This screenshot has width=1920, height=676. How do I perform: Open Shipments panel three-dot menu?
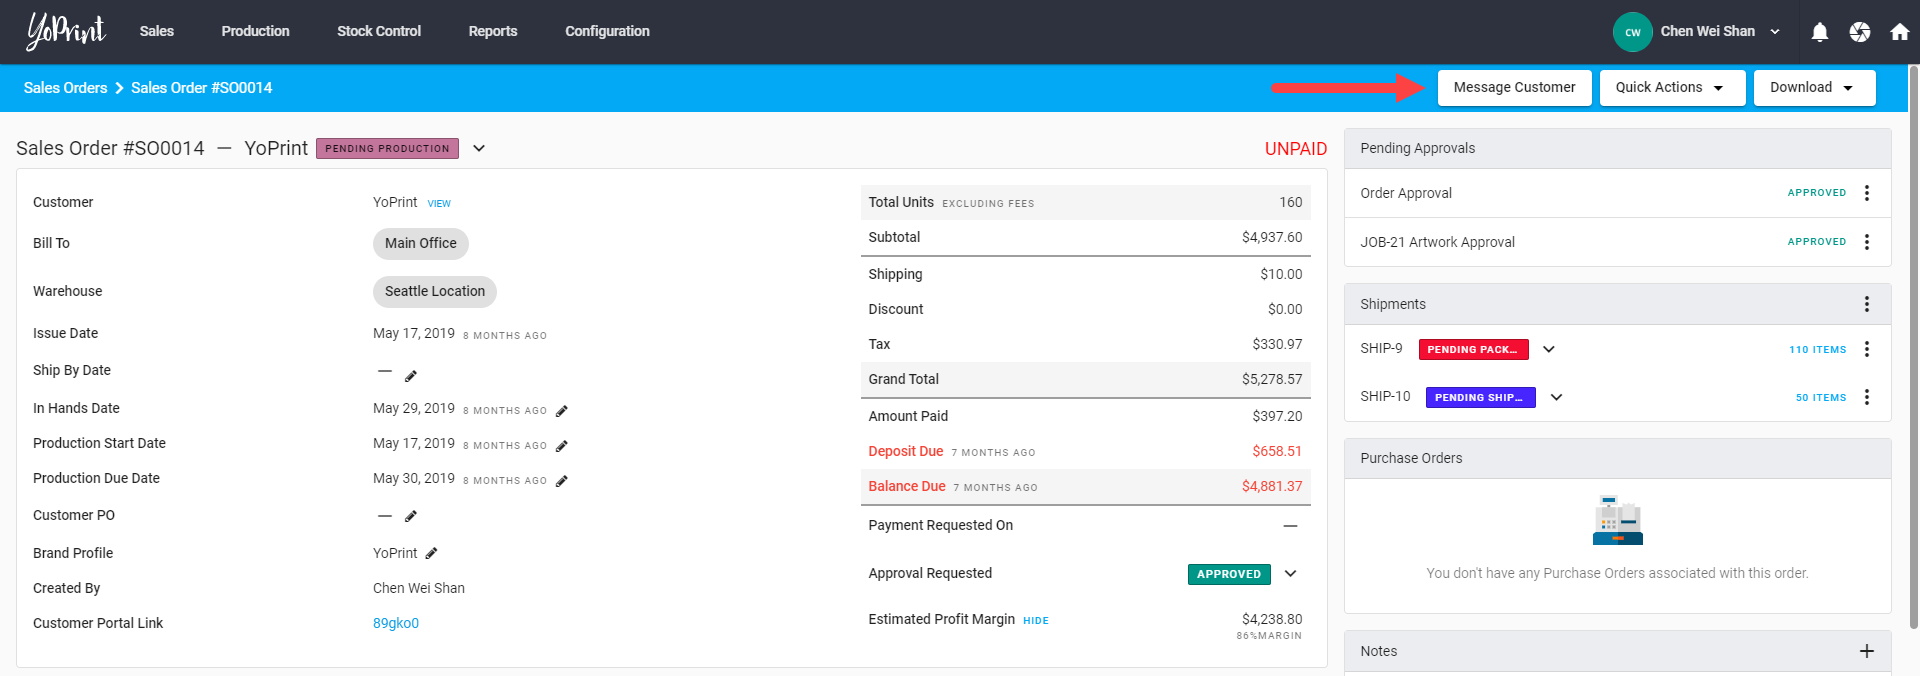click(1867, 304)
